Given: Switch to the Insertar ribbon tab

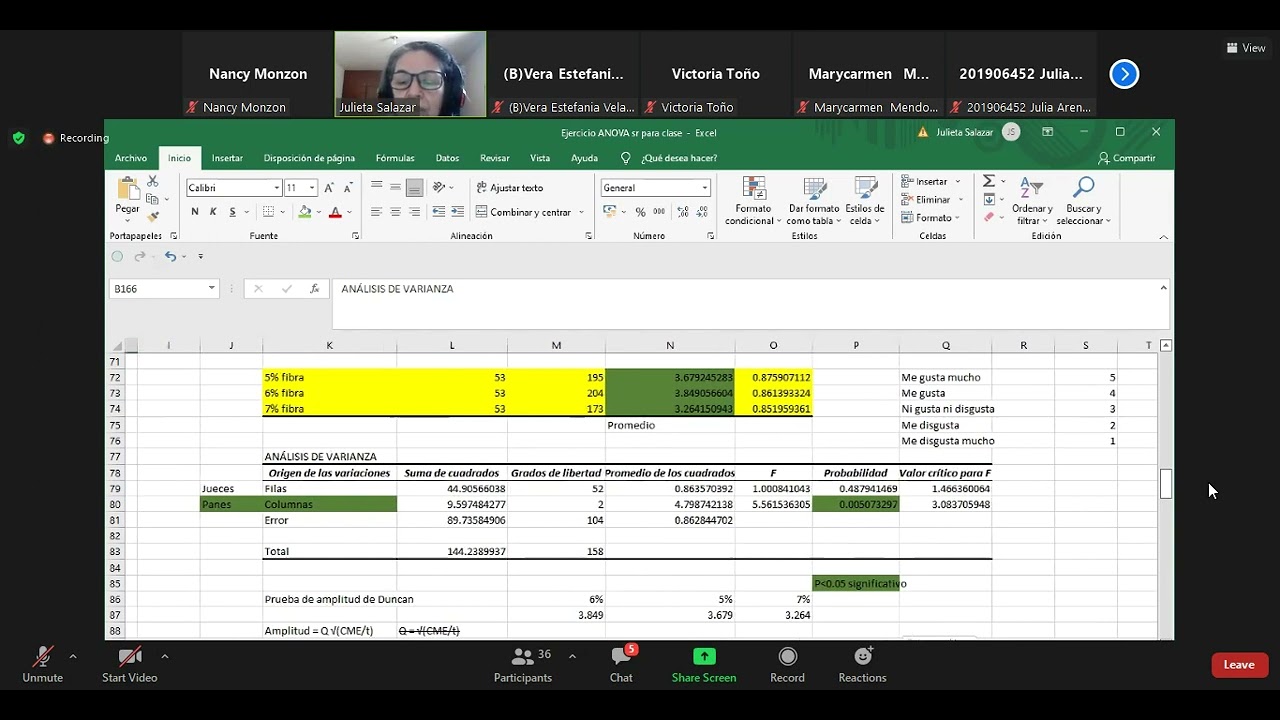Looking at the screenshot, I should point(227,158).
